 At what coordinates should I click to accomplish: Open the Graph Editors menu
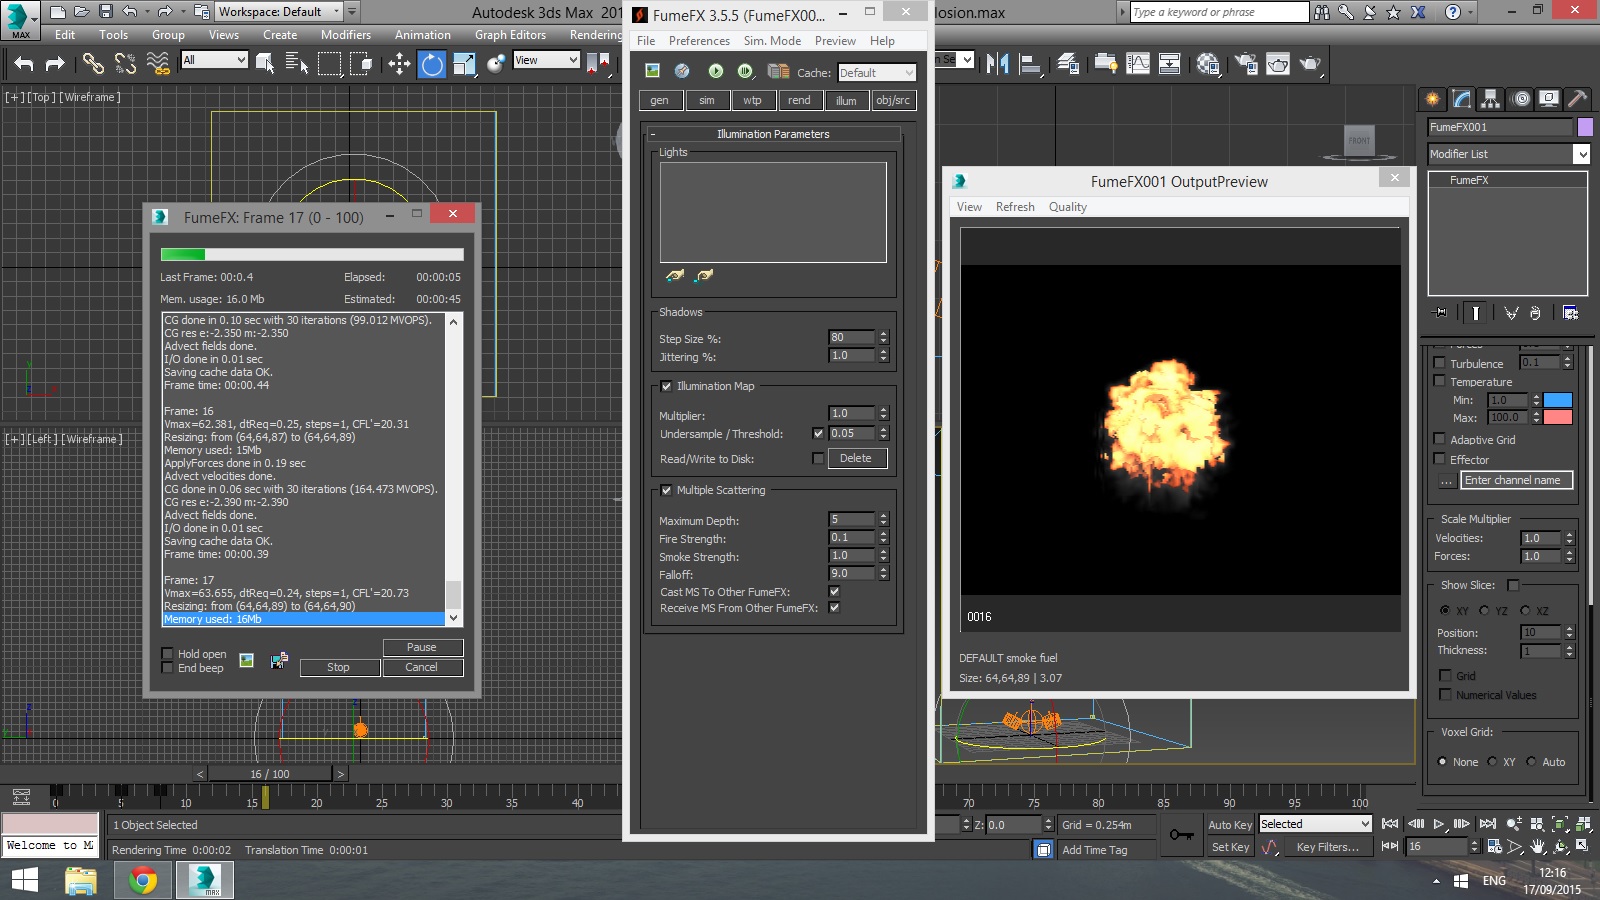[x=510, y=35]
